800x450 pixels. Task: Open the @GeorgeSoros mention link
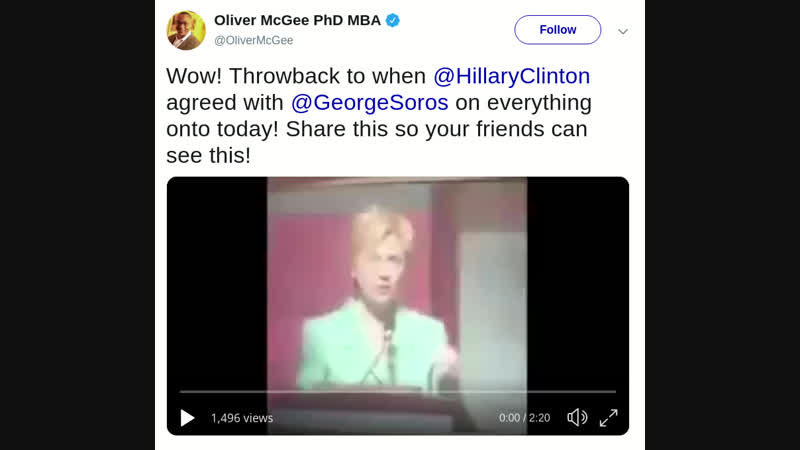coord(369,103)
